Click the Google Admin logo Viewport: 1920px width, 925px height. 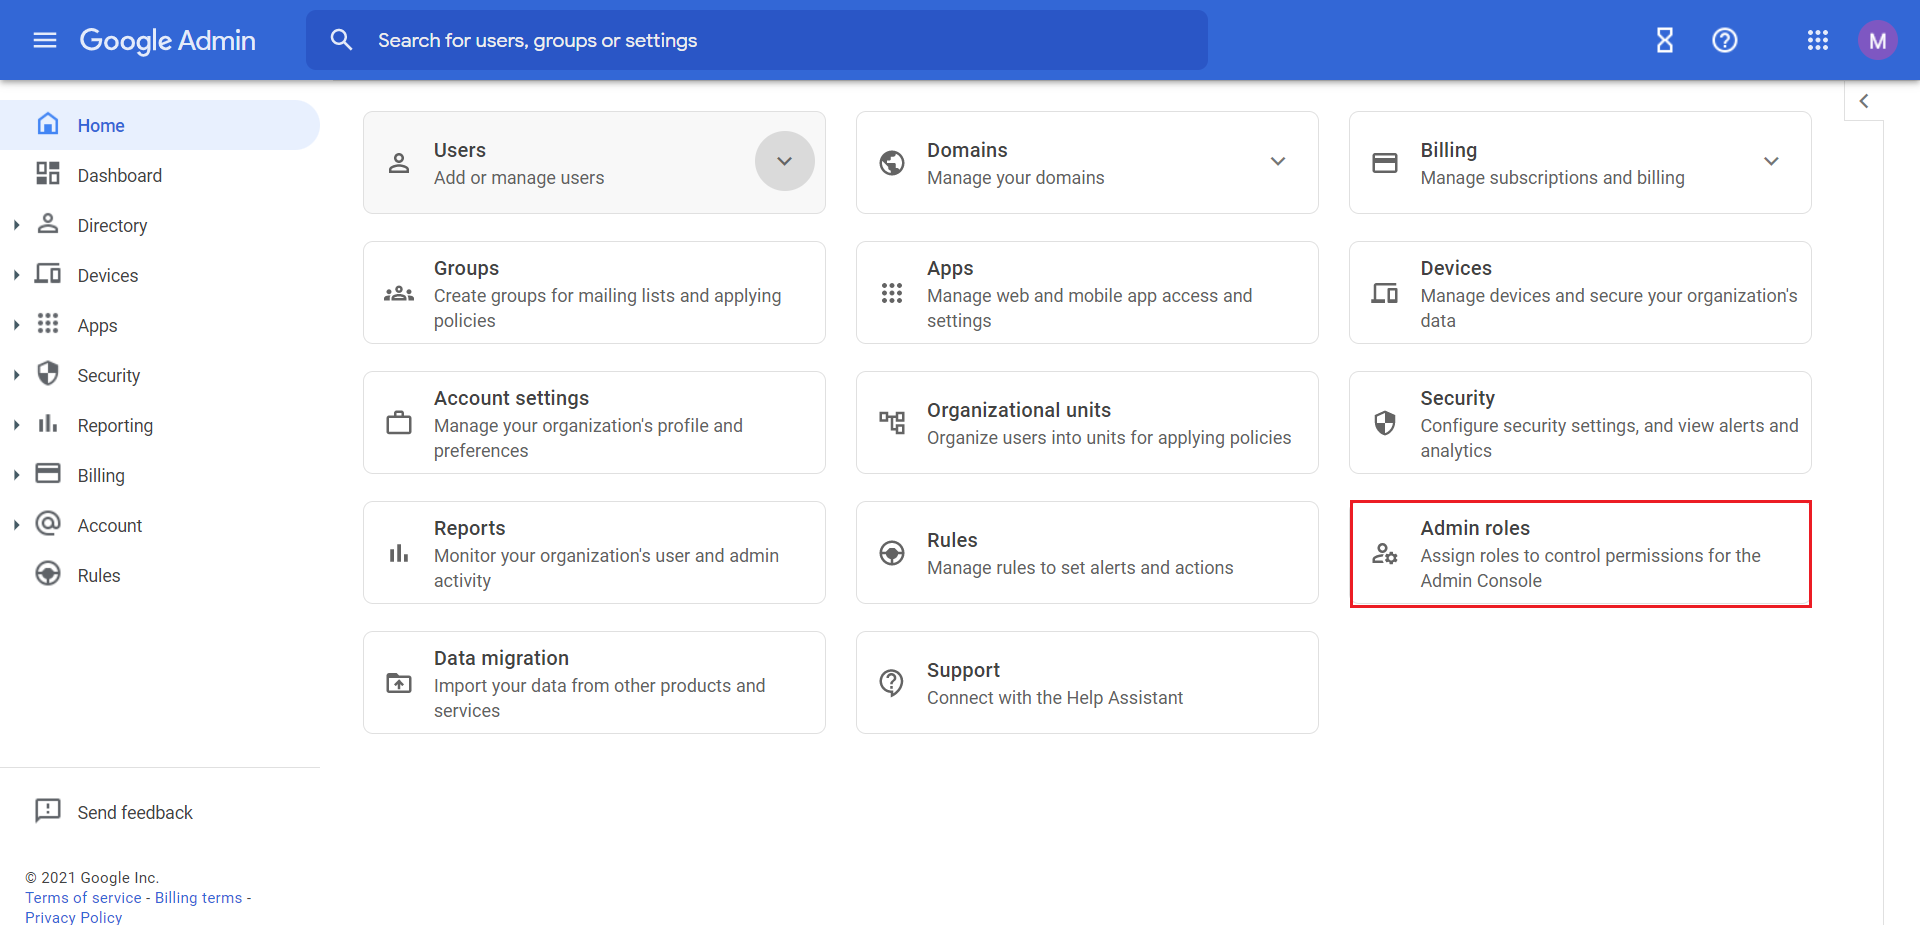pyautogui.click(x=168, y=40)
